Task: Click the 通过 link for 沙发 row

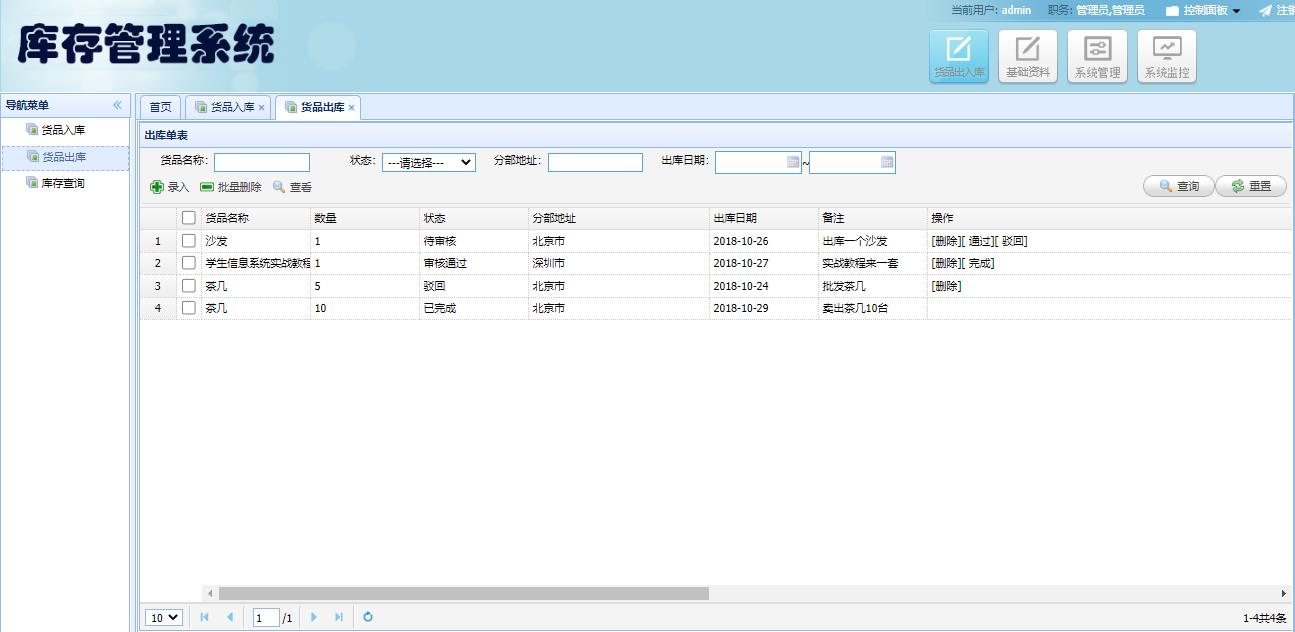Action: click(980, 241)
